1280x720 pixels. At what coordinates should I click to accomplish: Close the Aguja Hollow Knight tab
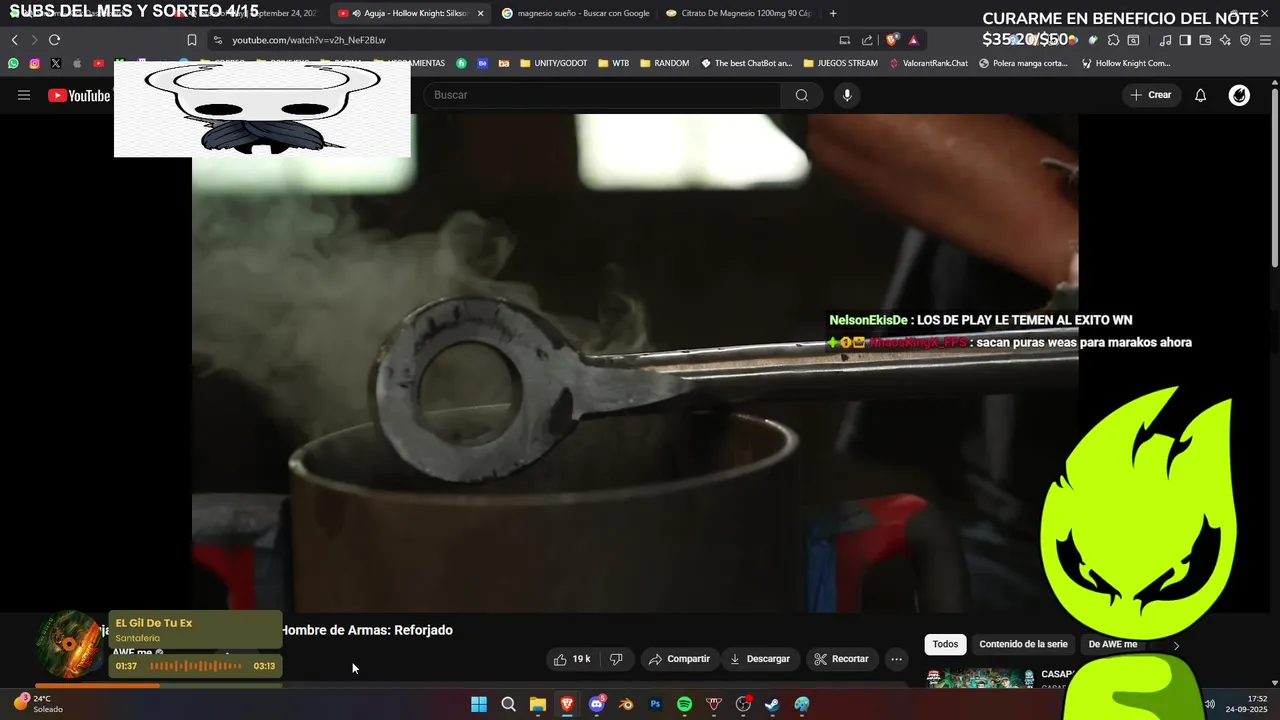(x=480, y=13)
